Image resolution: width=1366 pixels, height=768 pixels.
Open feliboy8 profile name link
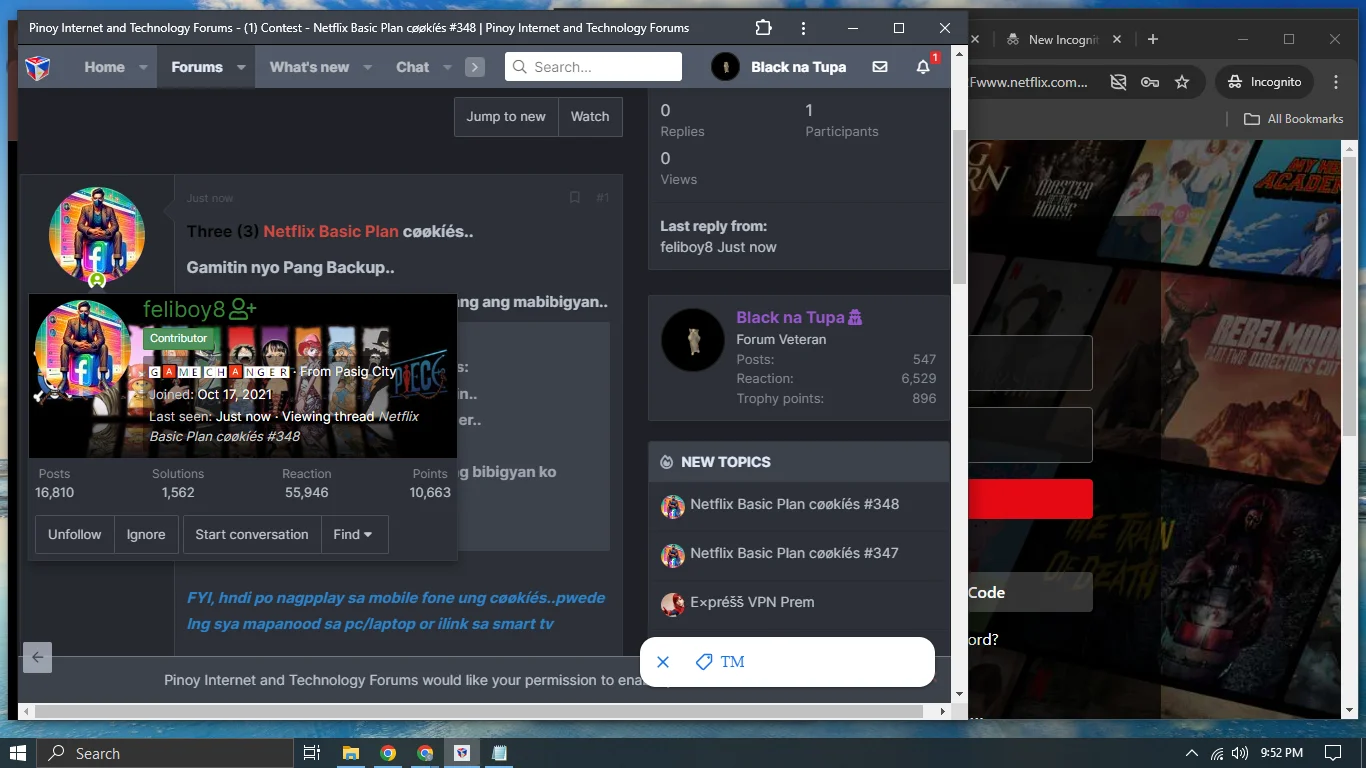(184, 309)
